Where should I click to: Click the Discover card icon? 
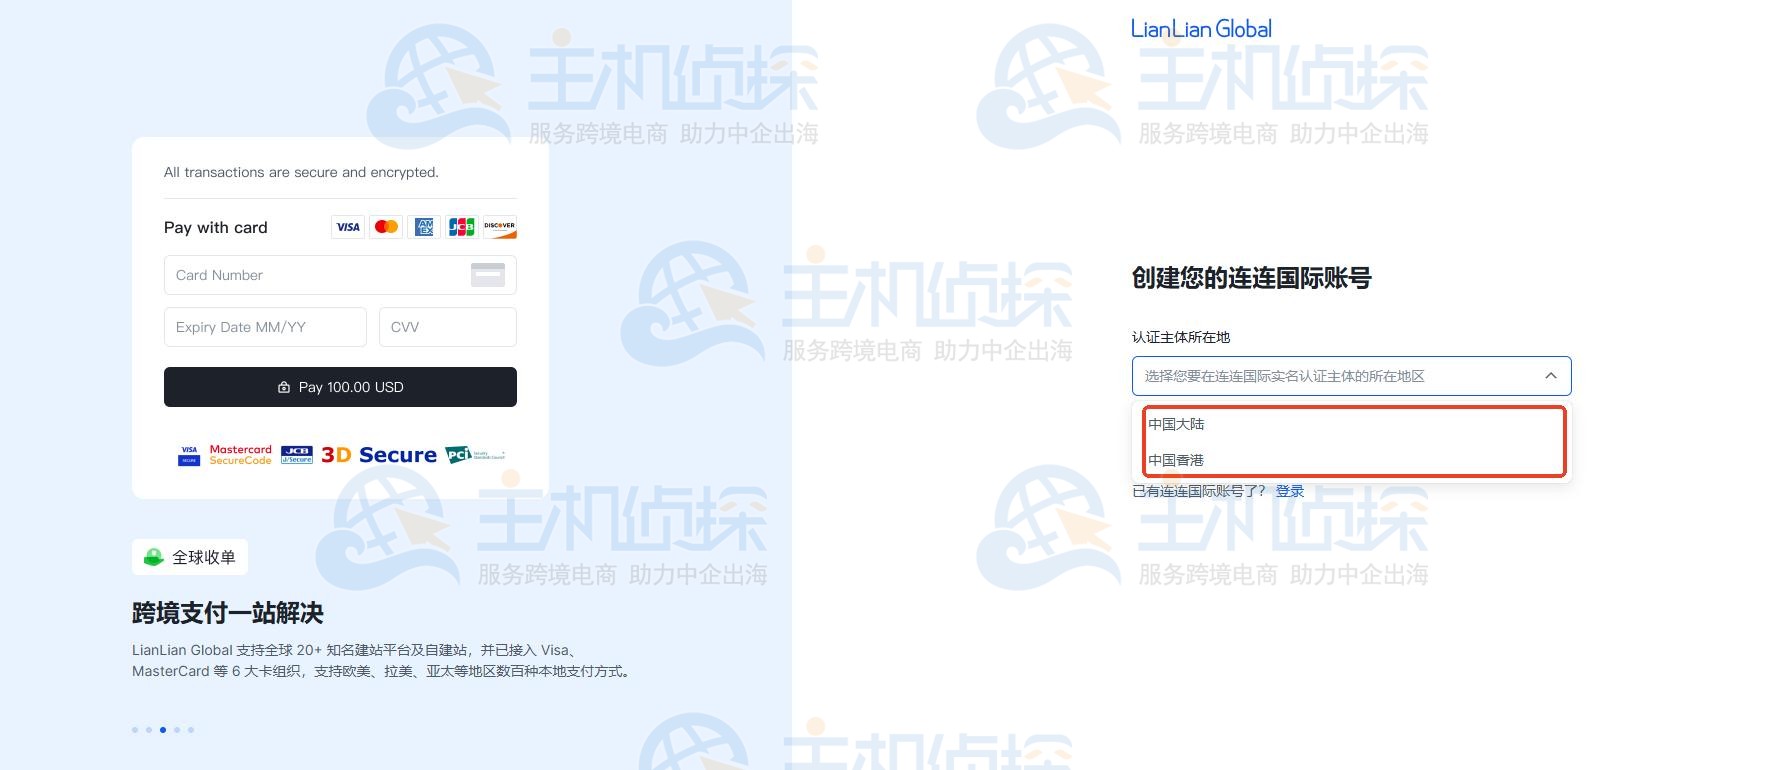coord(500,227)
